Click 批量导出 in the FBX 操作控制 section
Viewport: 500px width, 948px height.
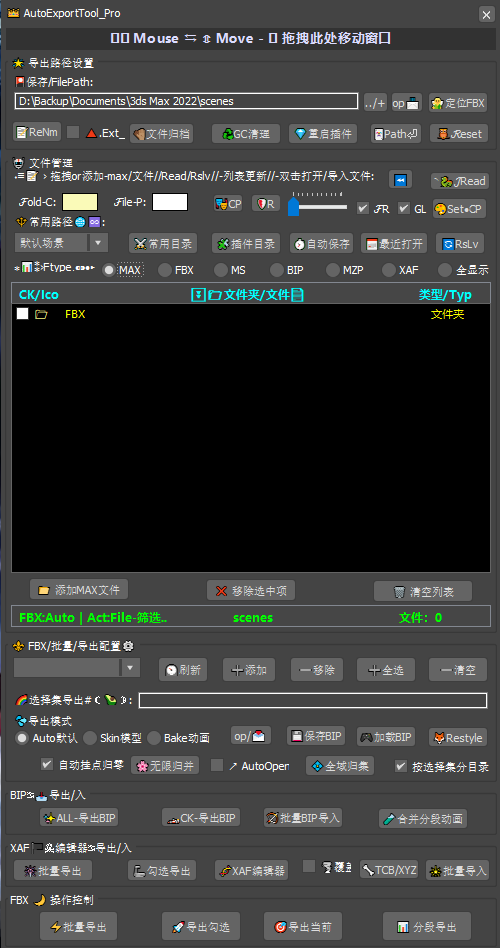point(79,926)
